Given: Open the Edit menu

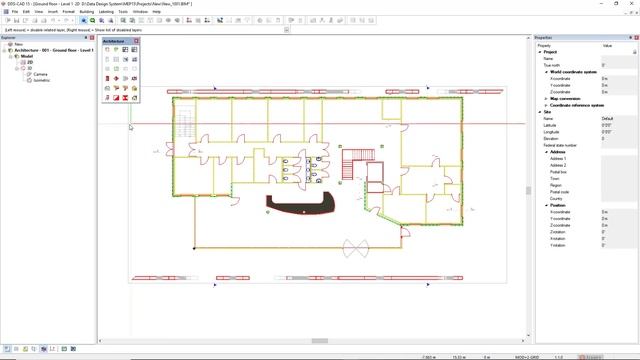Looking at the screenshot, I should [26, 12].
